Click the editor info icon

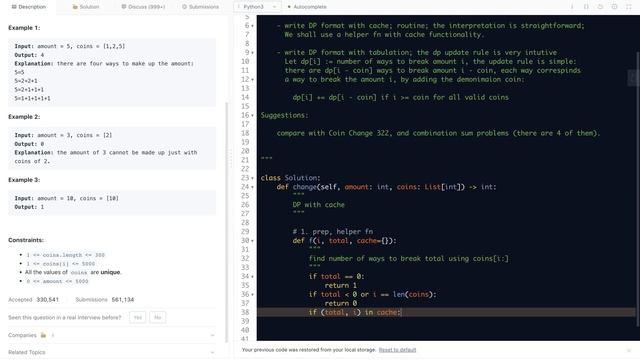tap(572, 7)
